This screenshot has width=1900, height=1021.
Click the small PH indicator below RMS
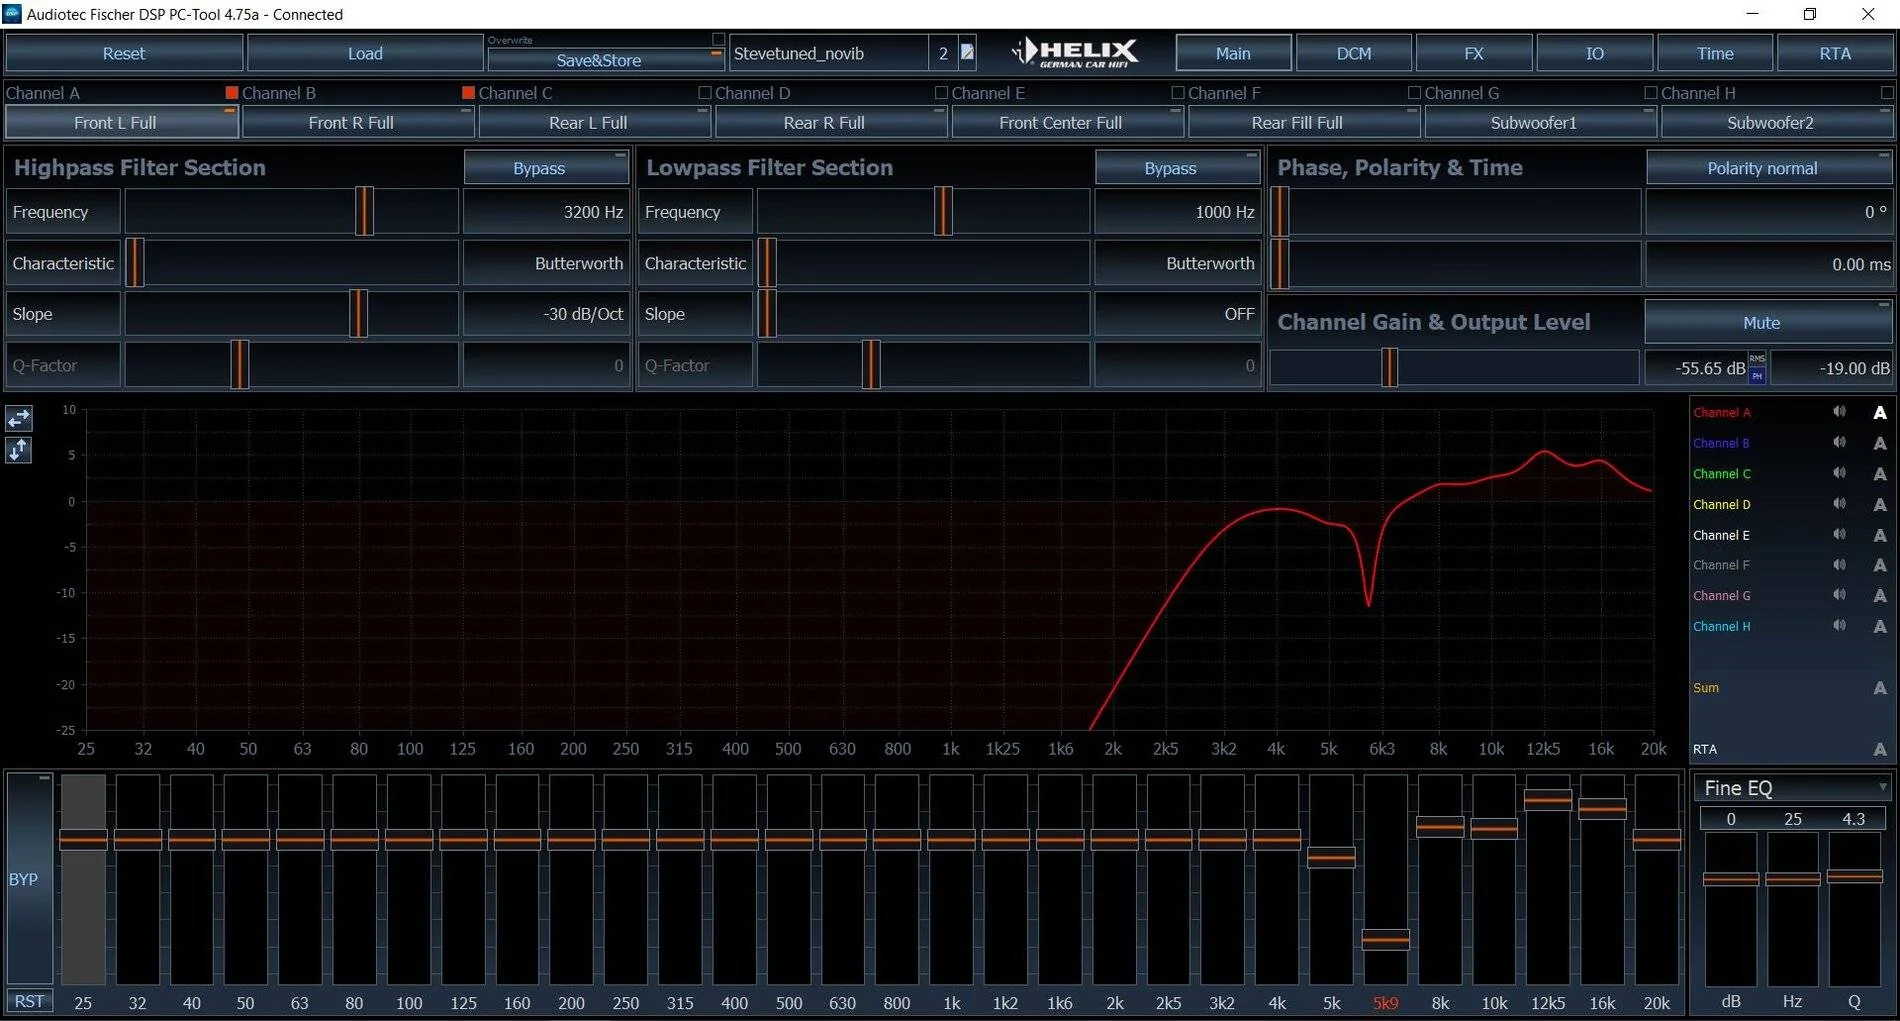pyautogui.click(x=1757, y=376)
